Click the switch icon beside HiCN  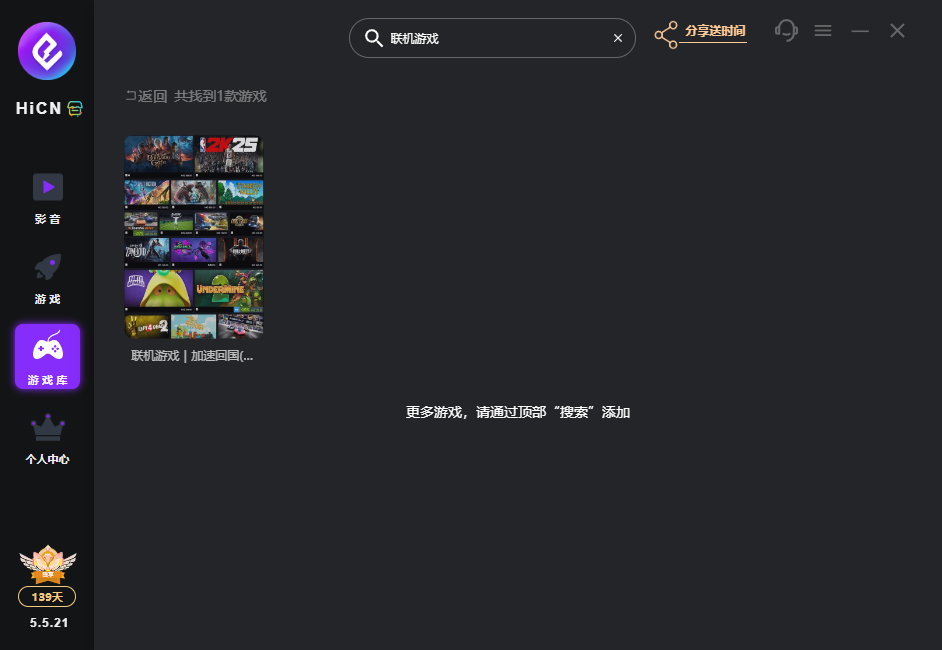75,109
